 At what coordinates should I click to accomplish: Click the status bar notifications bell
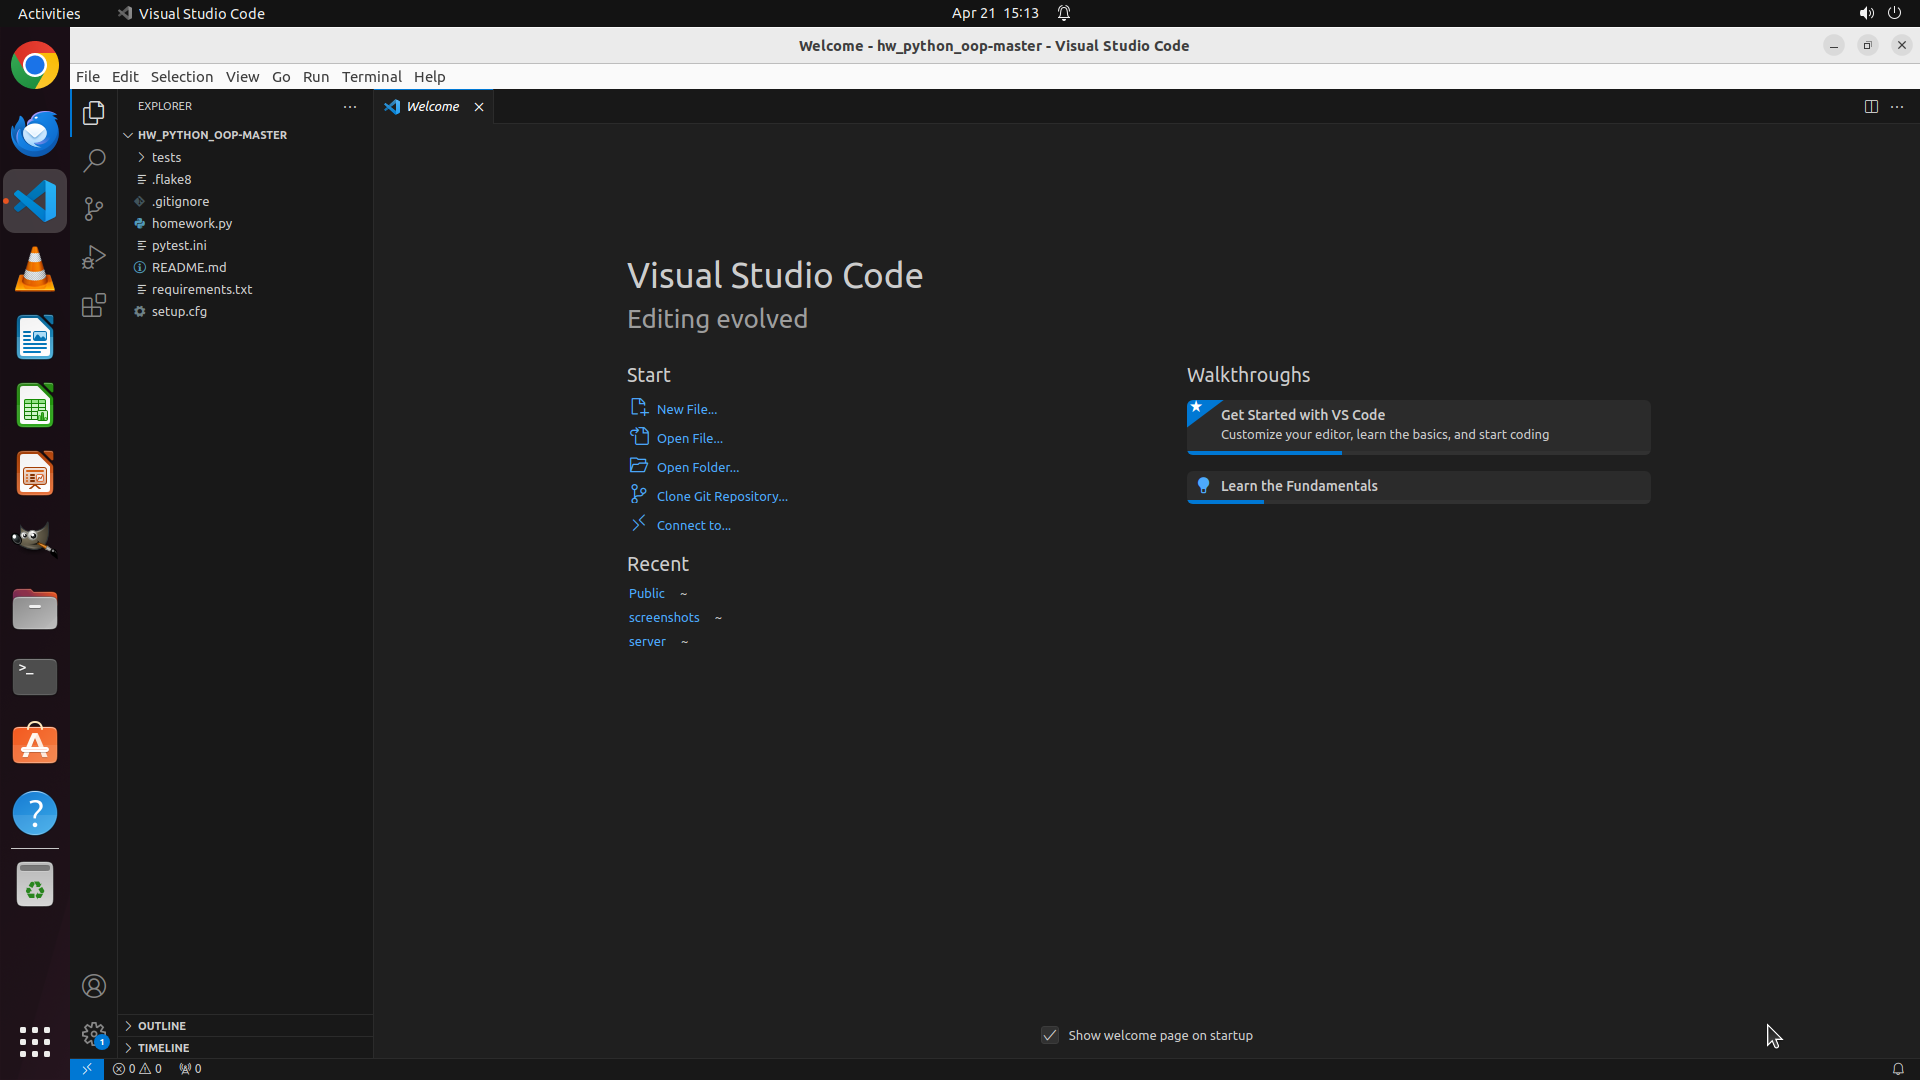point(1897,1068)
